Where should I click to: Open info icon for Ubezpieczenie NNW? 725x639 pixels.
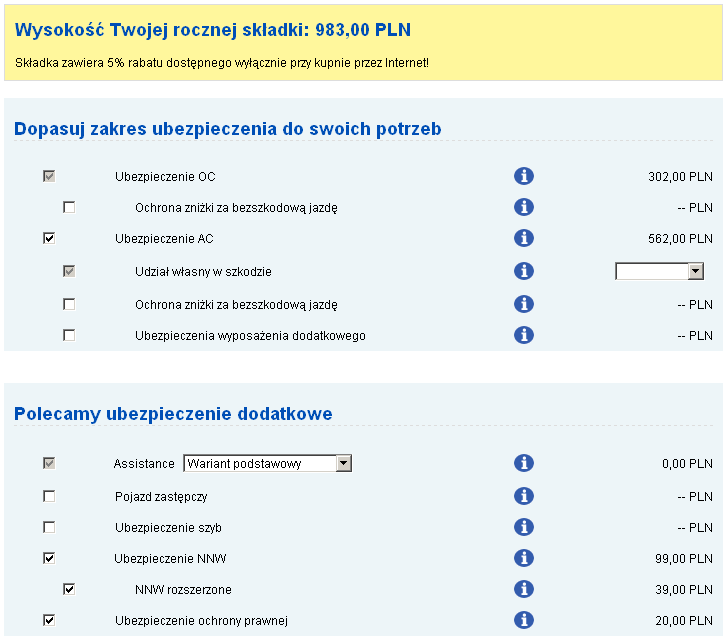point(523,558)
